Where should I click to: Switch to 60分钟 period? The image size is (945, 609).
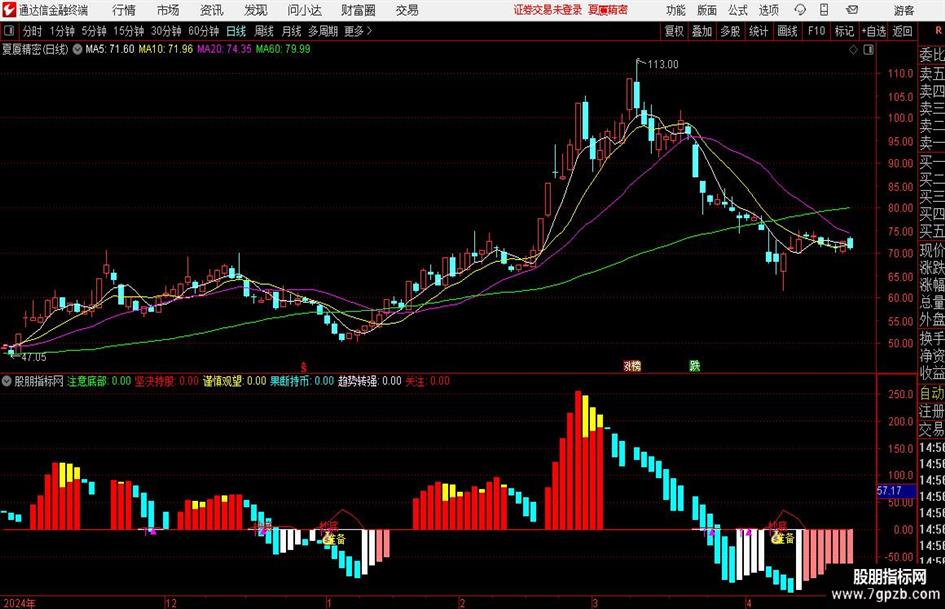click(x=203, y=31)
